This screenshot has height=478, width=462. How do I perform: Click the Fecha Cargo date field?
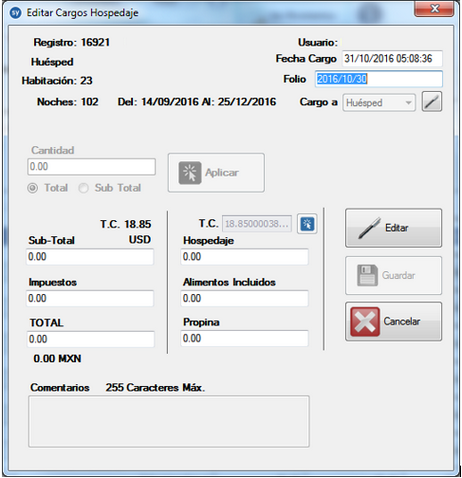pos(392,59)
